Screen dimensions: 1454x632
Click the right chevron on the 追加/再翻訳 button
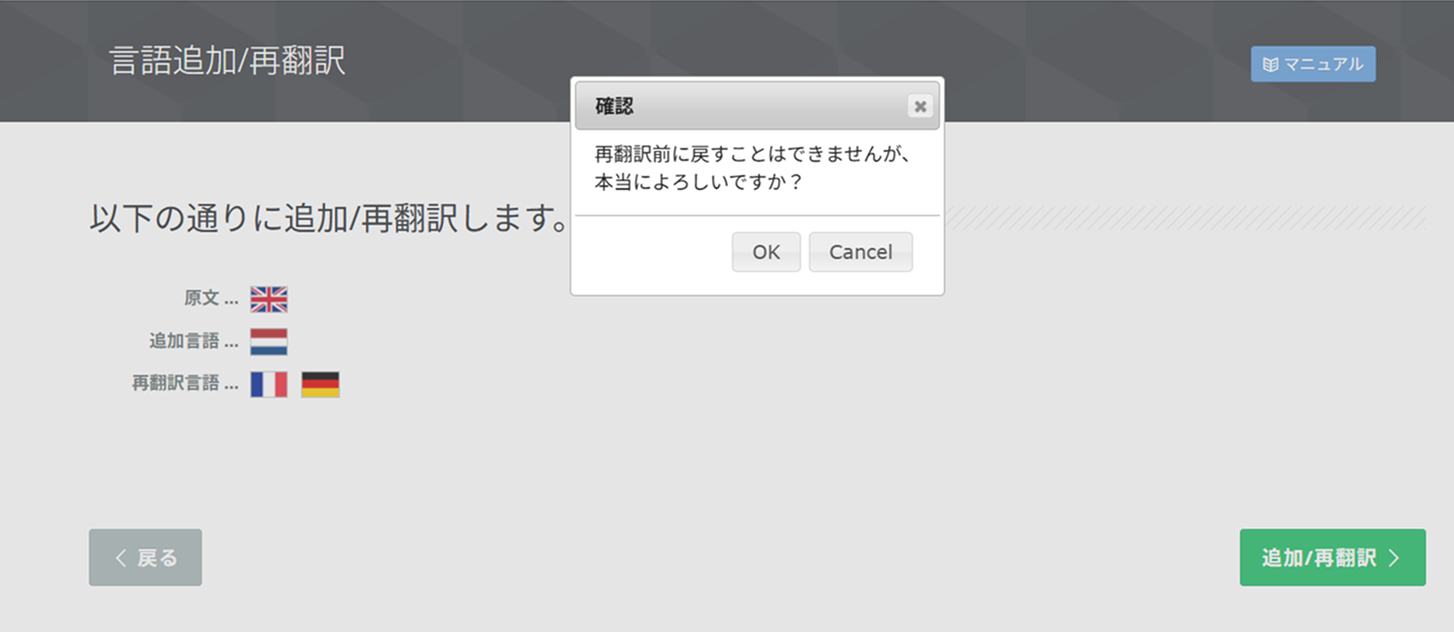tap(1394, 558)
